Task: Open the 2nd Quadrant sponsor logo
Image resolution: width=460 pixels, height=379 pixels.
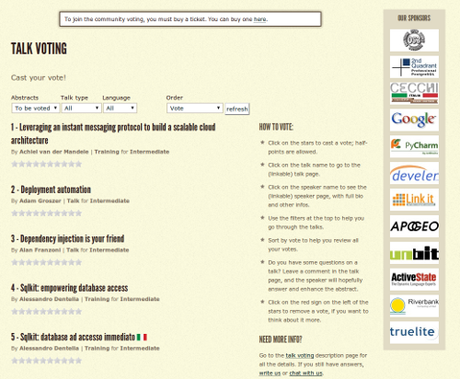Action: (414, 67)
